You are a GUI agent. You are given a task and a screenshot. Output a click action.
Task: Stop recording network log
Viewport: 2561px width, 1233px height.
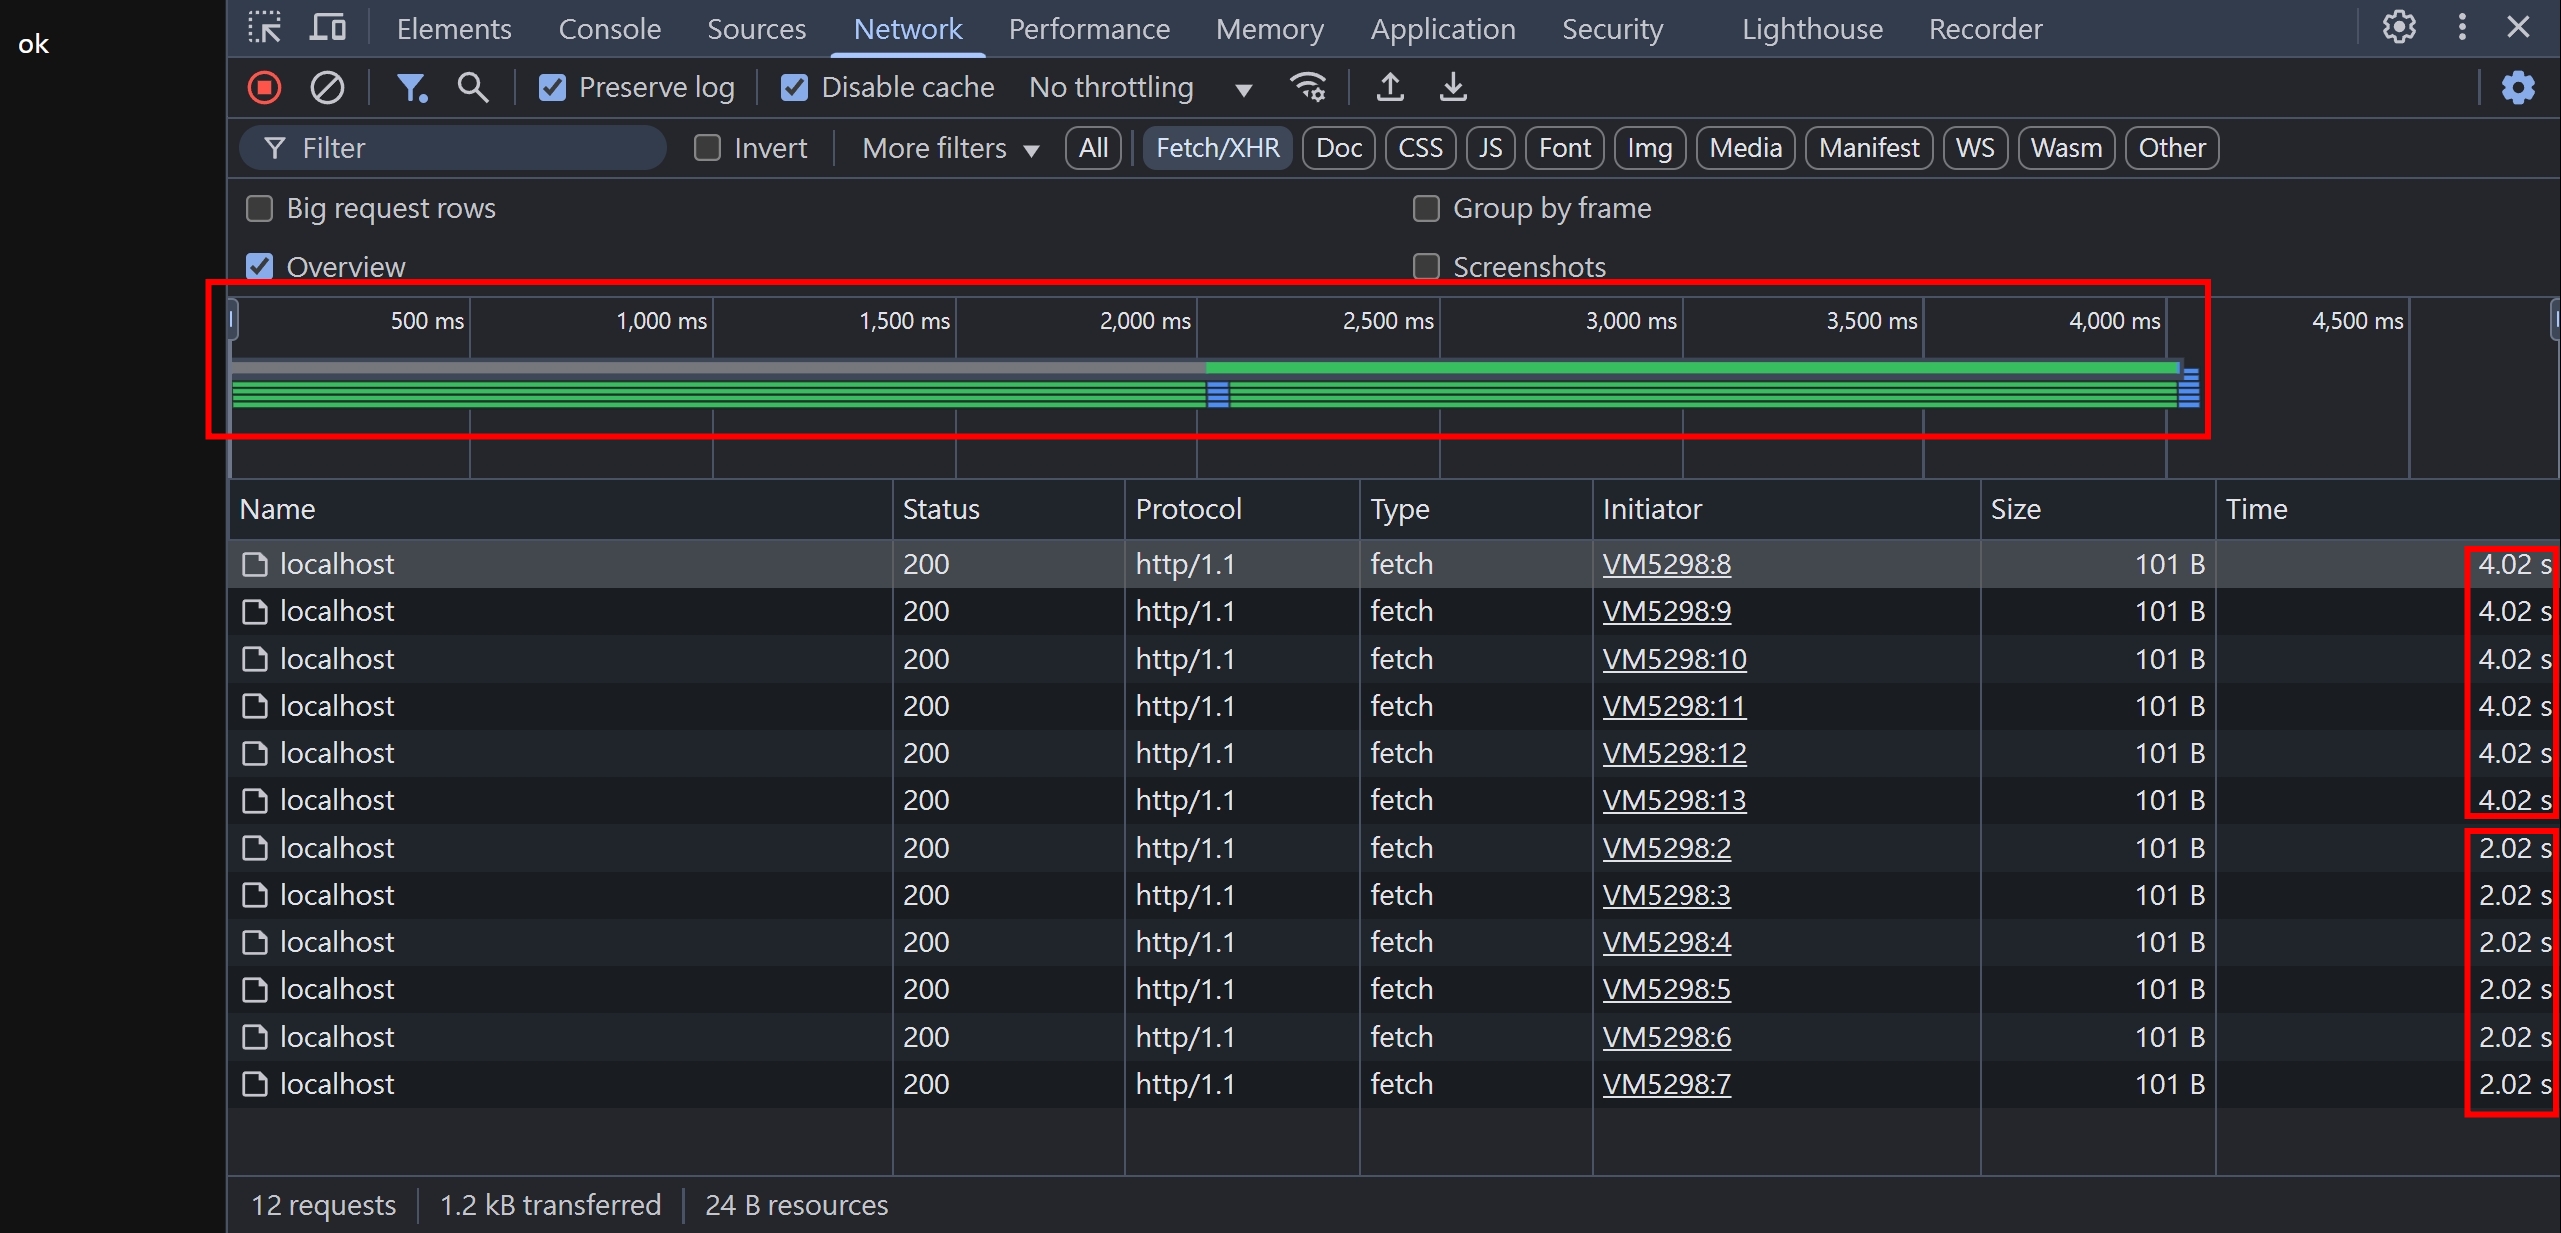[265, 88]
